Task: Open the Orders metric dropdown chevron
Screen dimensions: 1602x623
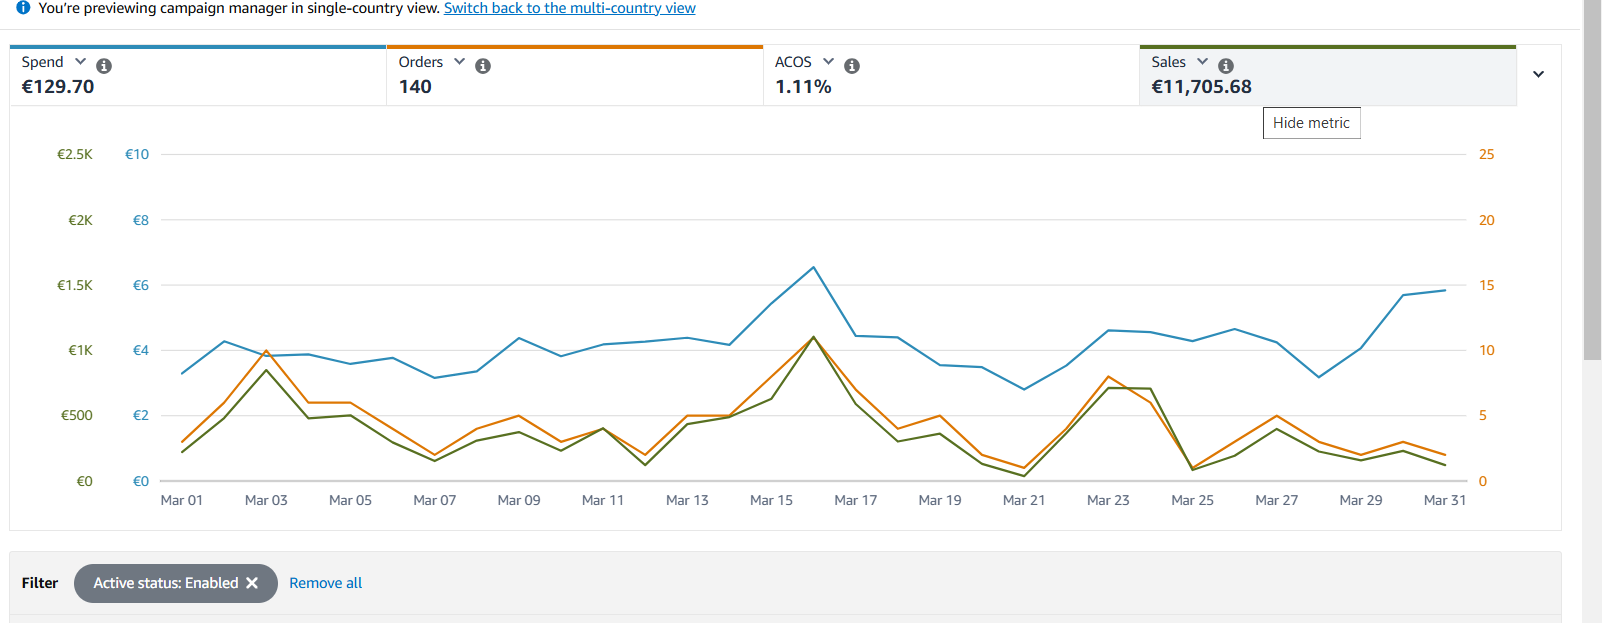Action: pyautogui.click(x=459, y=62)
